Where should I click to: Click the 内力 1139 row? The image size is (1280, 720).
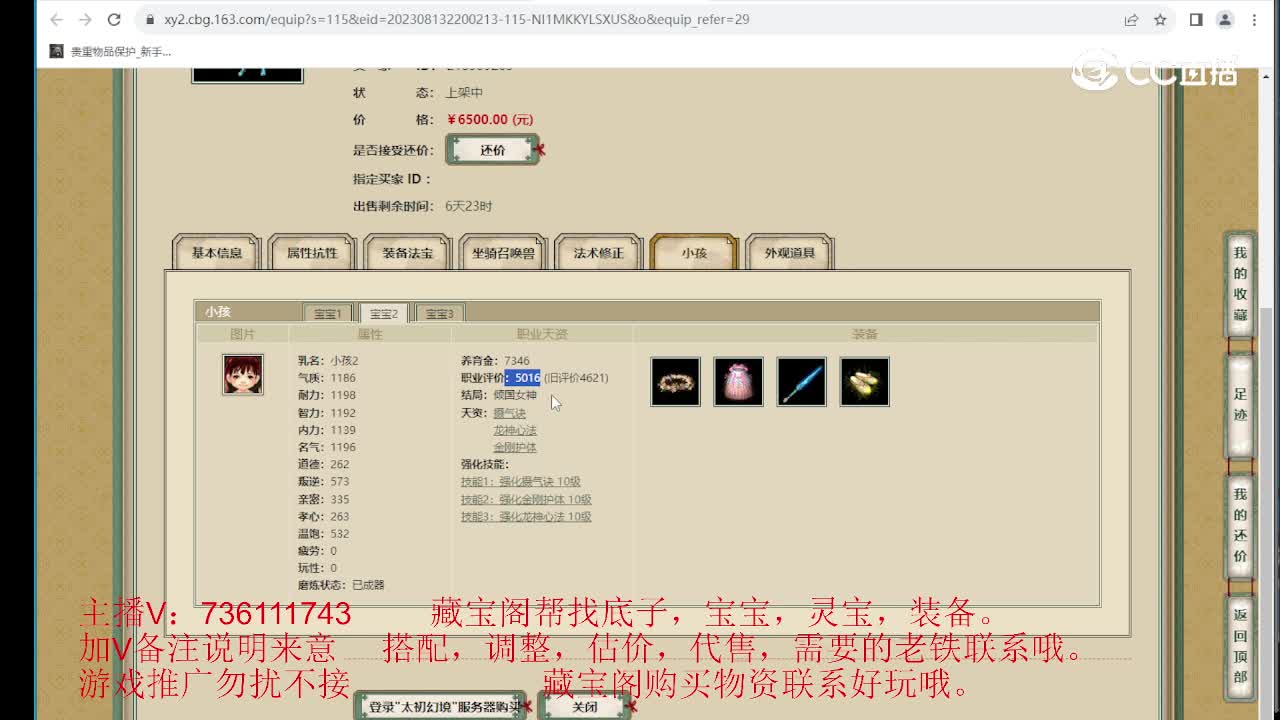[x=326, y=430]
